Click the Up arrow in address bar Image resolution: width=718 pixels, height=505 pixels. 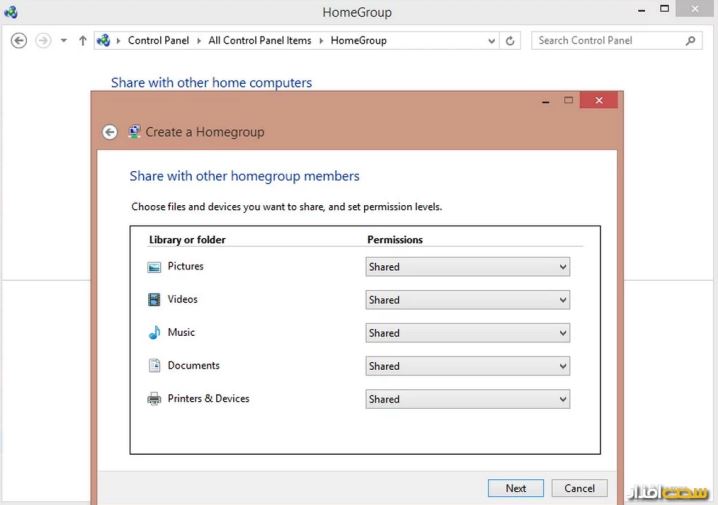pyautogui.click(x=83, y=41)
